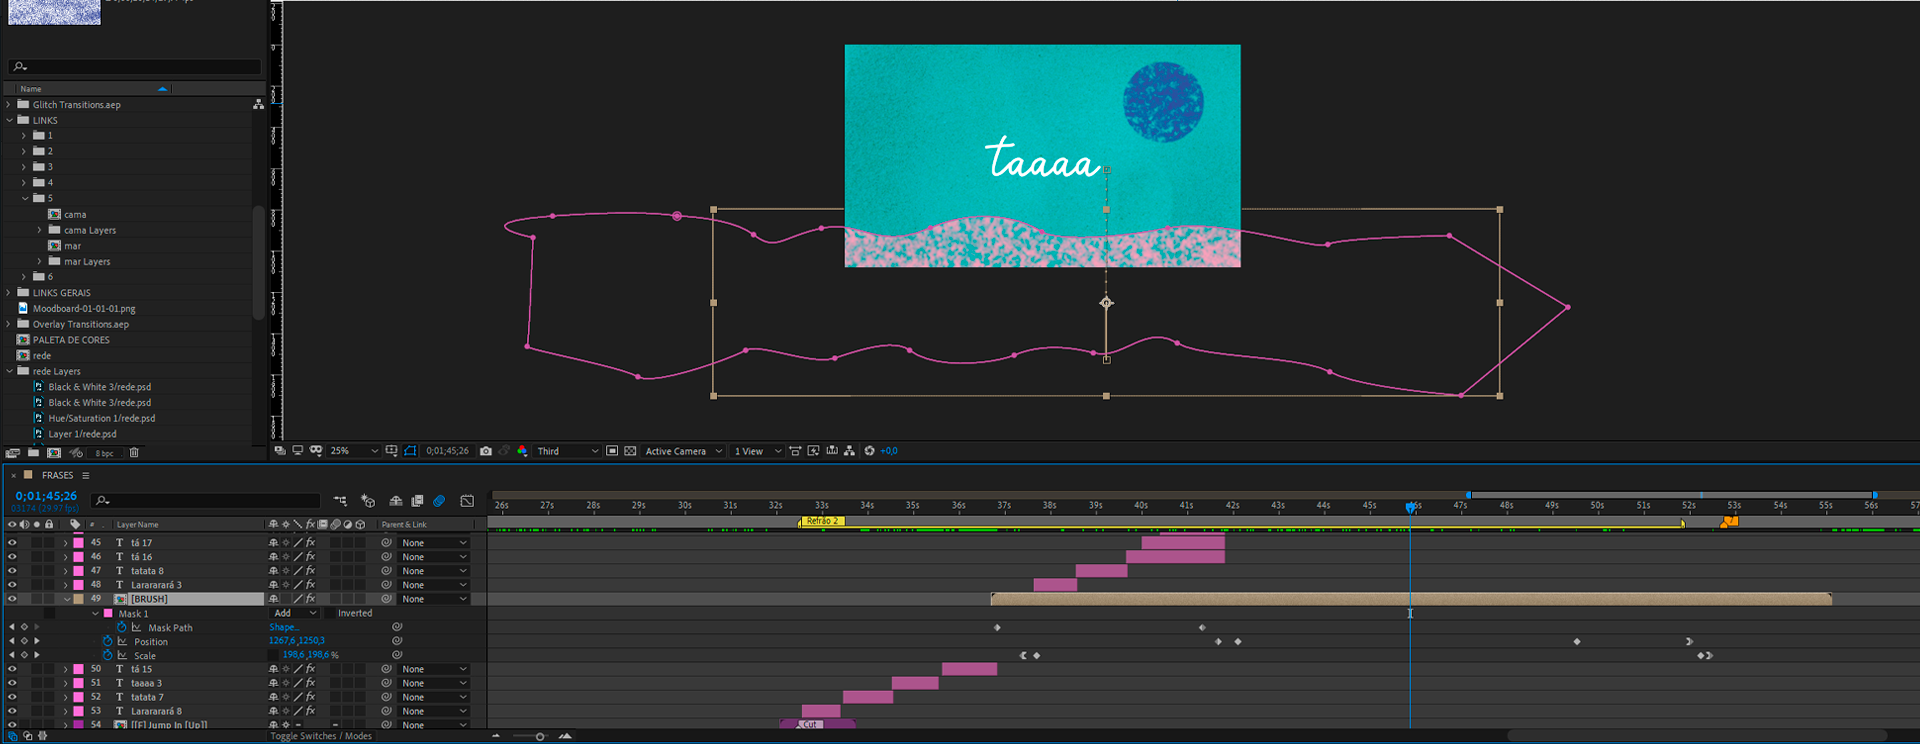Open the Active Camera dropdown
Screen dimensions: 1920x744
[683, 451]
